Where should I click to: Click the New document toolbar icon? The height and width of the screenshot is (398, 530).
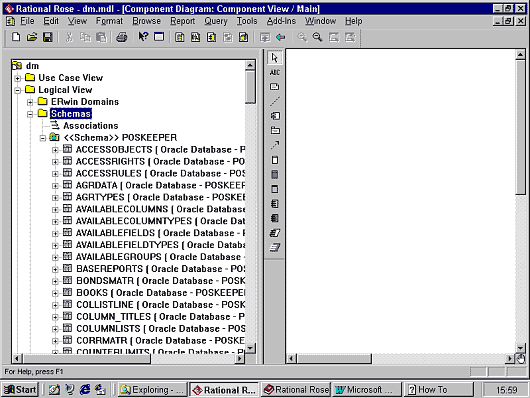pos(16,37)
